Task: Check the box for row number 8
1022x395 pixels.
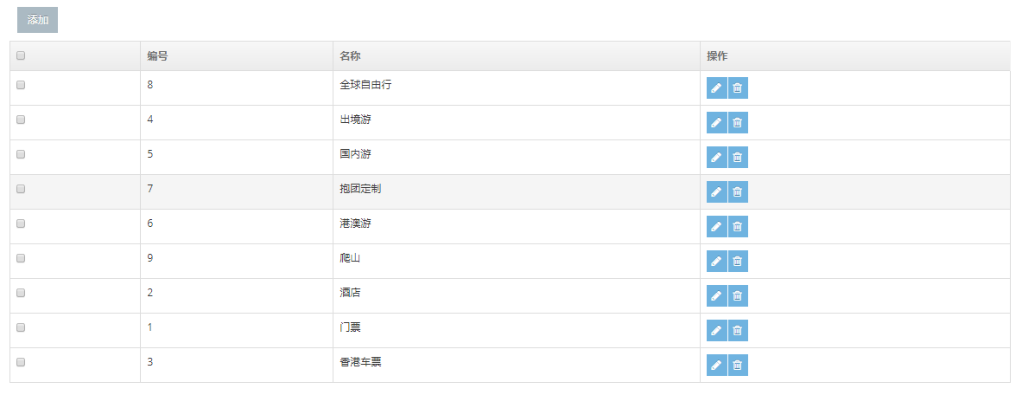Action: coord(21,85)
